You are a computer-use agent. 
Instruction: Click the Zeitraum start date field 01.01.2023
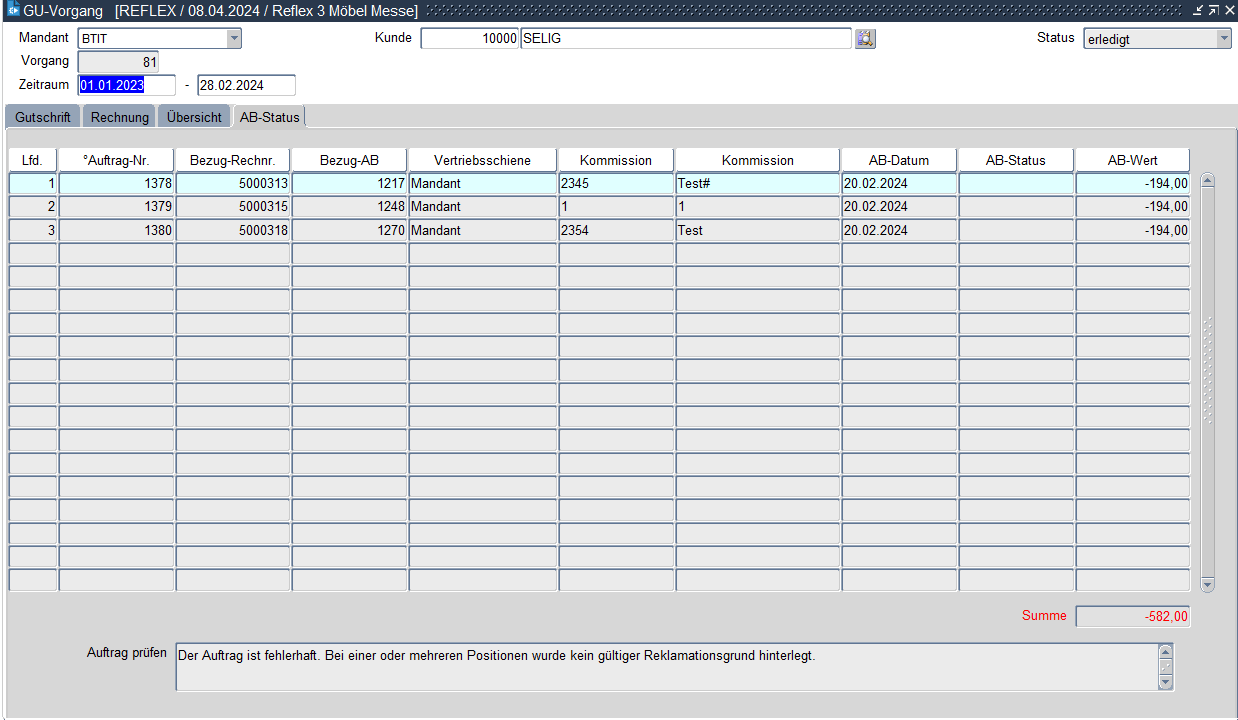pos(126,85)
